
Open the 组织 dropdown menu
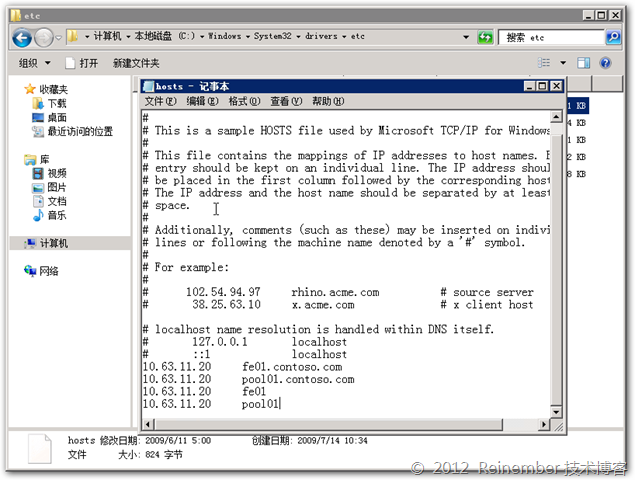(x=34, y=63)
